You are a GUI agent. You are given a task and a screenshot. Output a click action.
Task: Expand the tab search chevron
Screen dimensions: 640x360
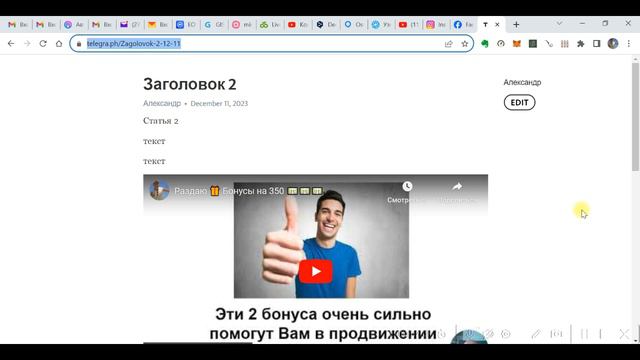tap(559, 24)
